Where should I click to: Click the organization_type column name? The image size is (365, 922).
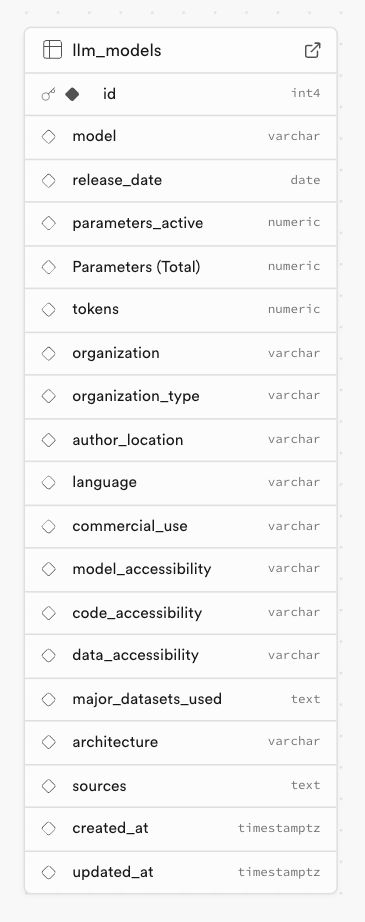[x=136, y=396]
